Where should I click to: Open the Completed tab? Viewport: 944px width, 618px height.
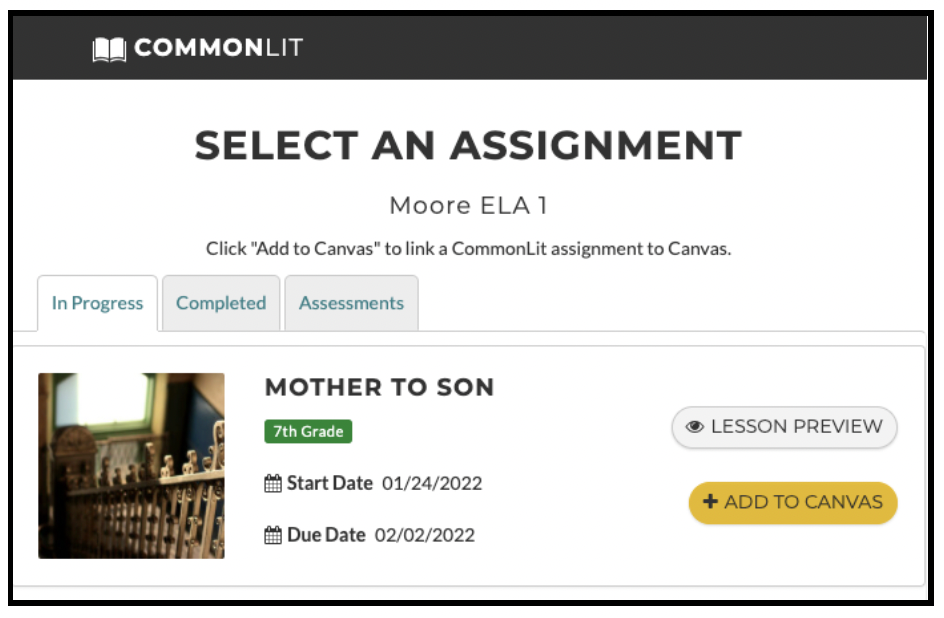(221, 303)
